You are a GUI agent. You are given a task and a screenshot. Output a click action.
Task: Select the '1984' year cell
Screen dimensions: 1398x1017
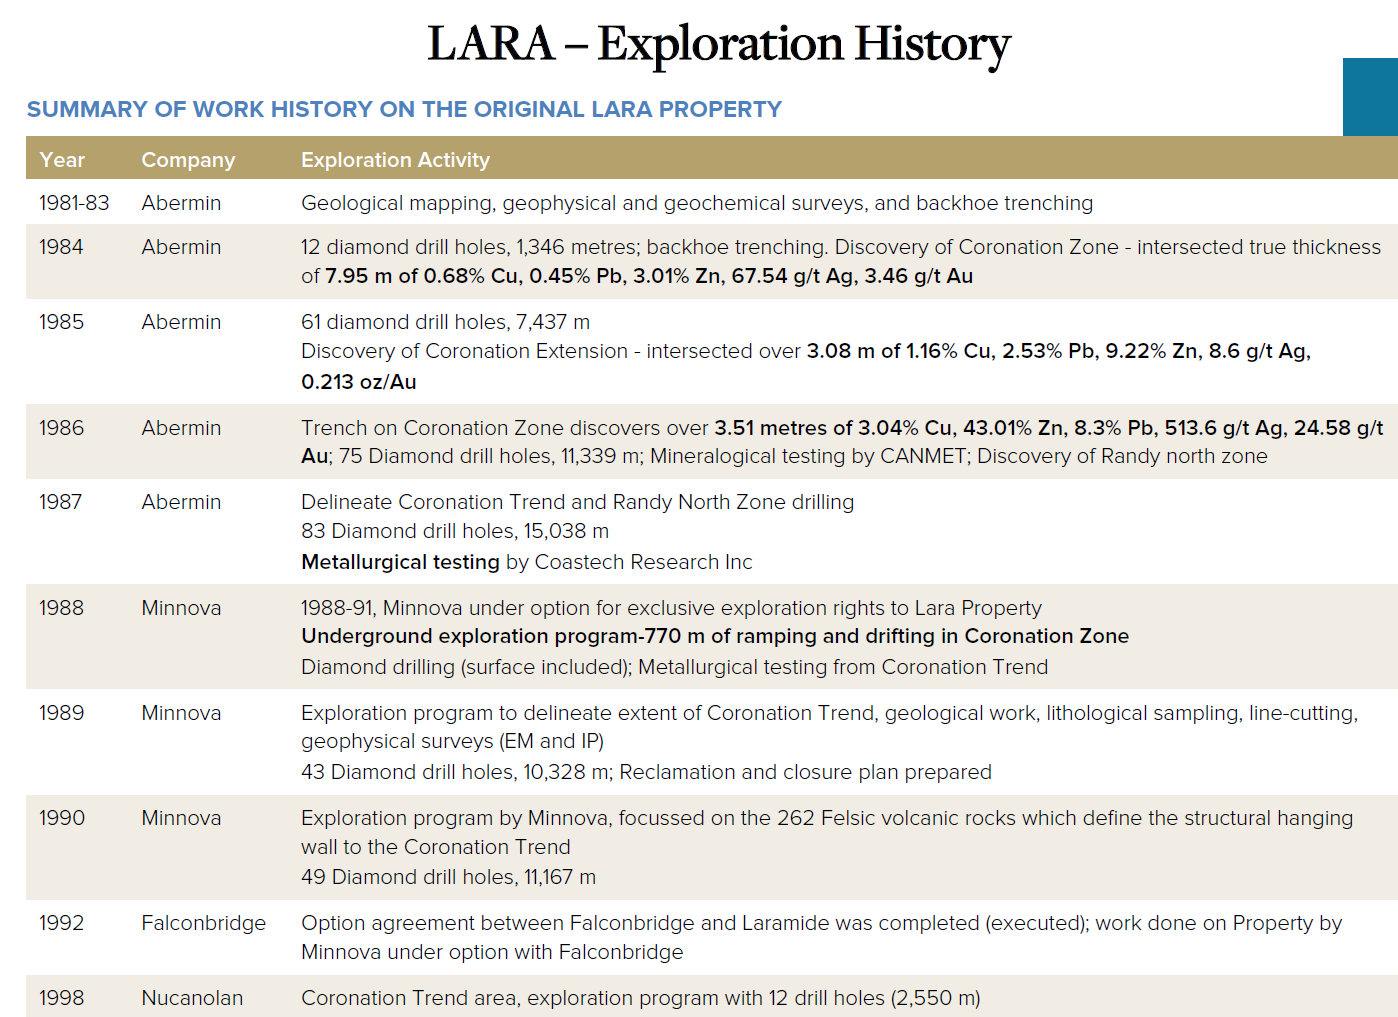tap(61, 247)
